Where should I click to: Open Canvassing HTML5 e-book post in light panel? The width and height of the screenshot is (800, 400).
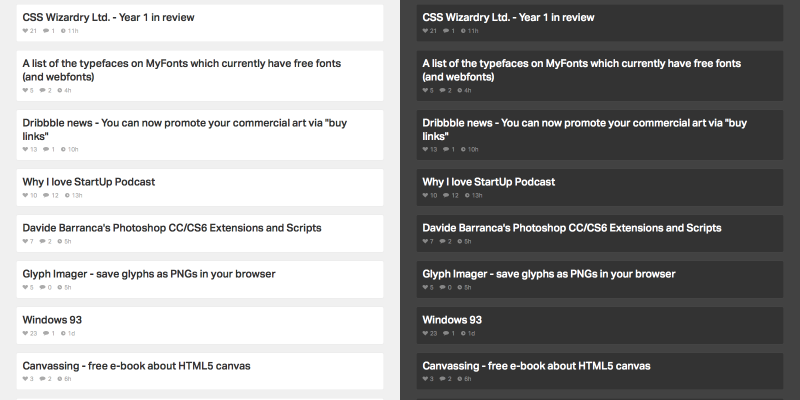tap(136, 366)
